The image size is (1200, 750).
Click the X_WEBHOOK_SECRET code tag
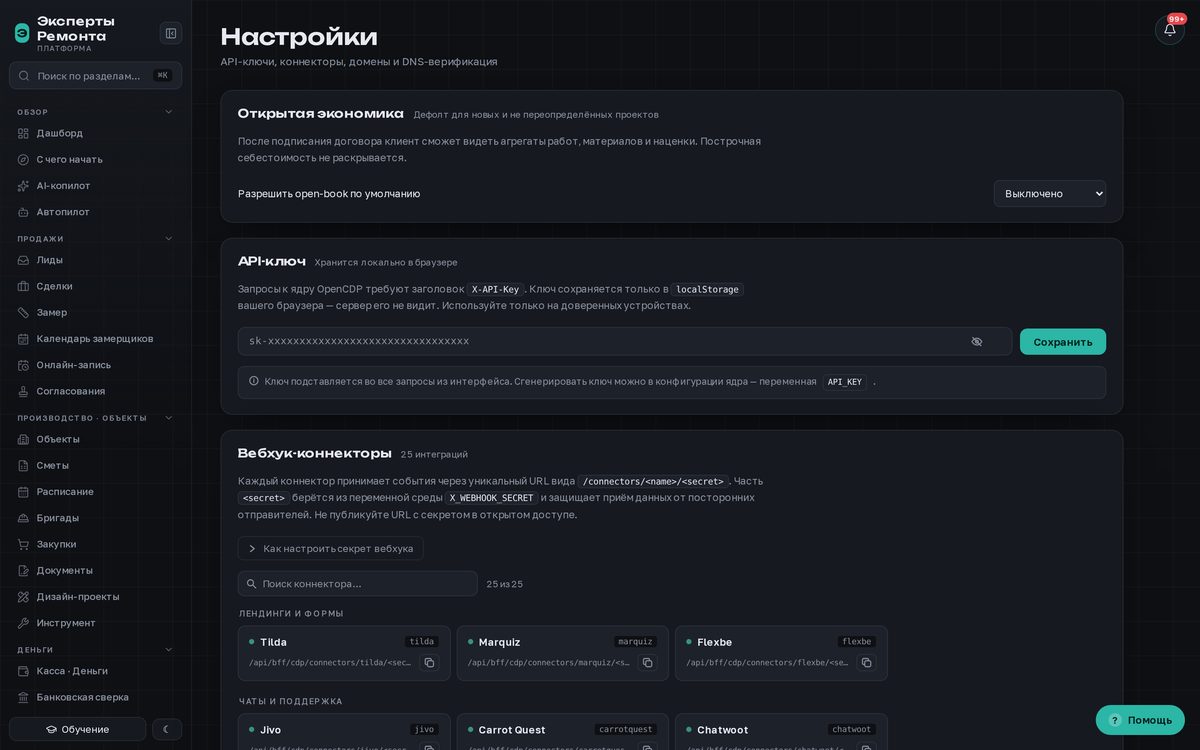tap(491, 498)
